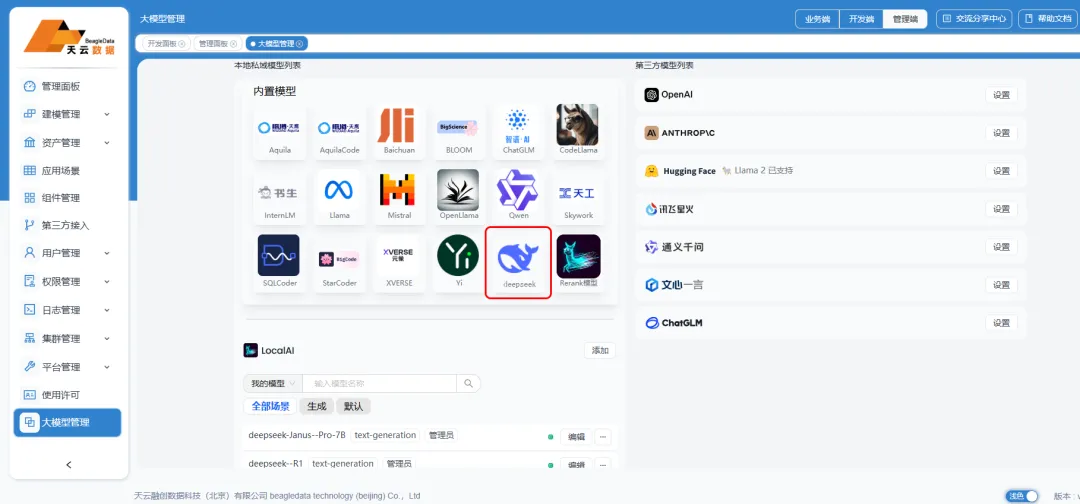
Task: Open the Qwen model tile
Action: 518,198
